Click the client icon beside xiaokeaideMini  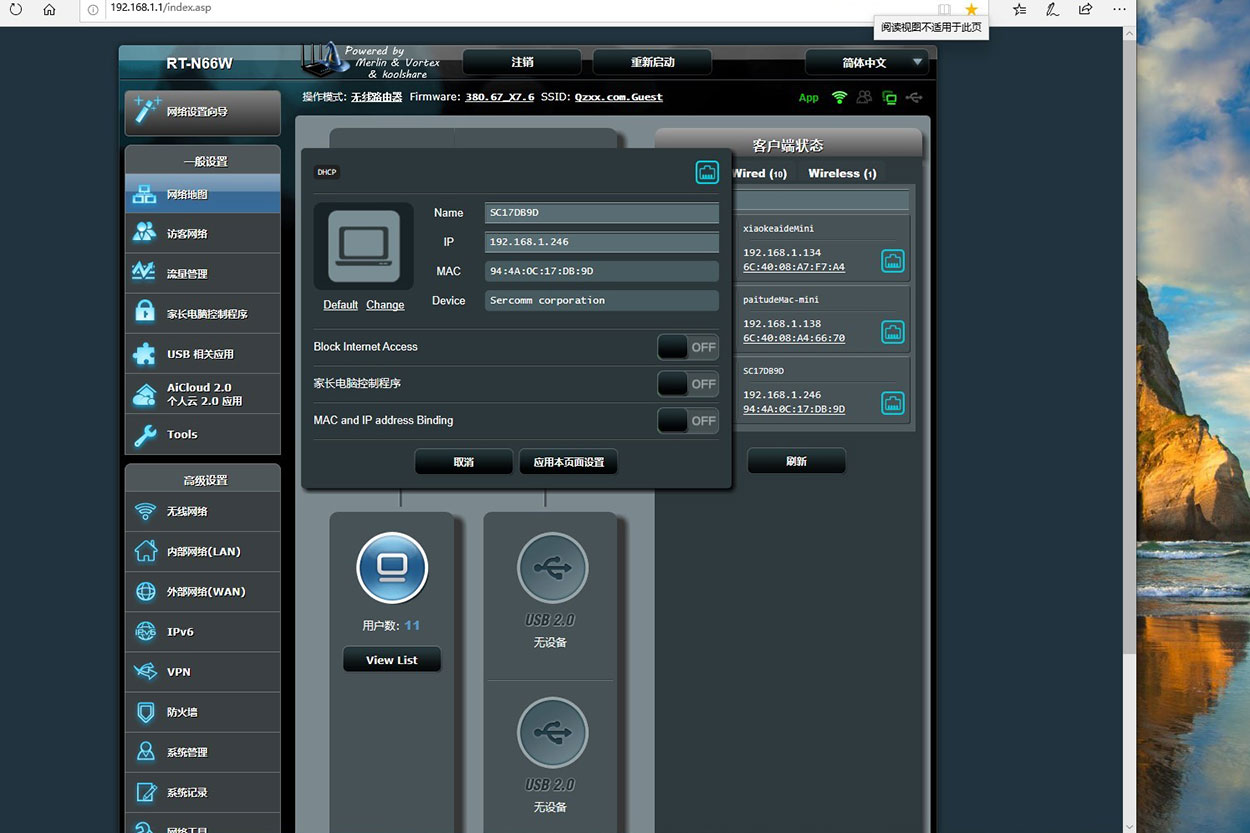click(892, 261)
